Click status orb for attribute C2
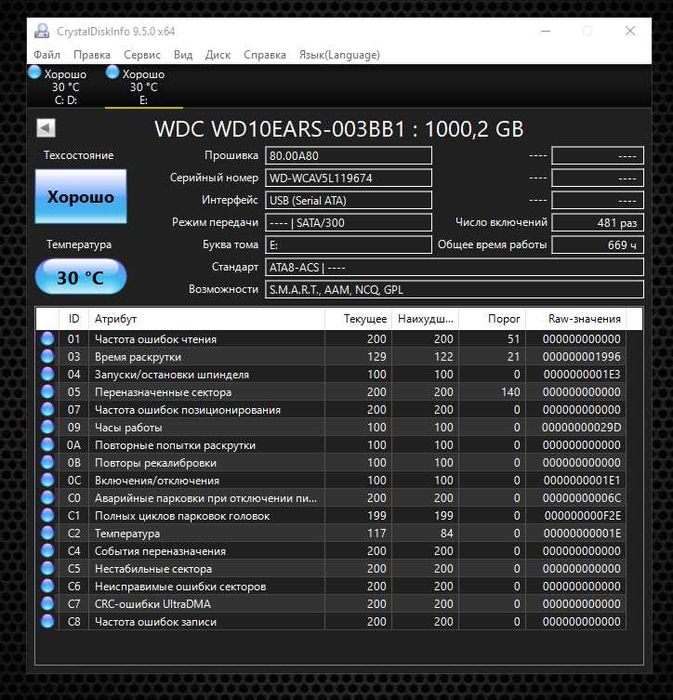This screenshot has width=673, height=700. [x=47, y=533]
